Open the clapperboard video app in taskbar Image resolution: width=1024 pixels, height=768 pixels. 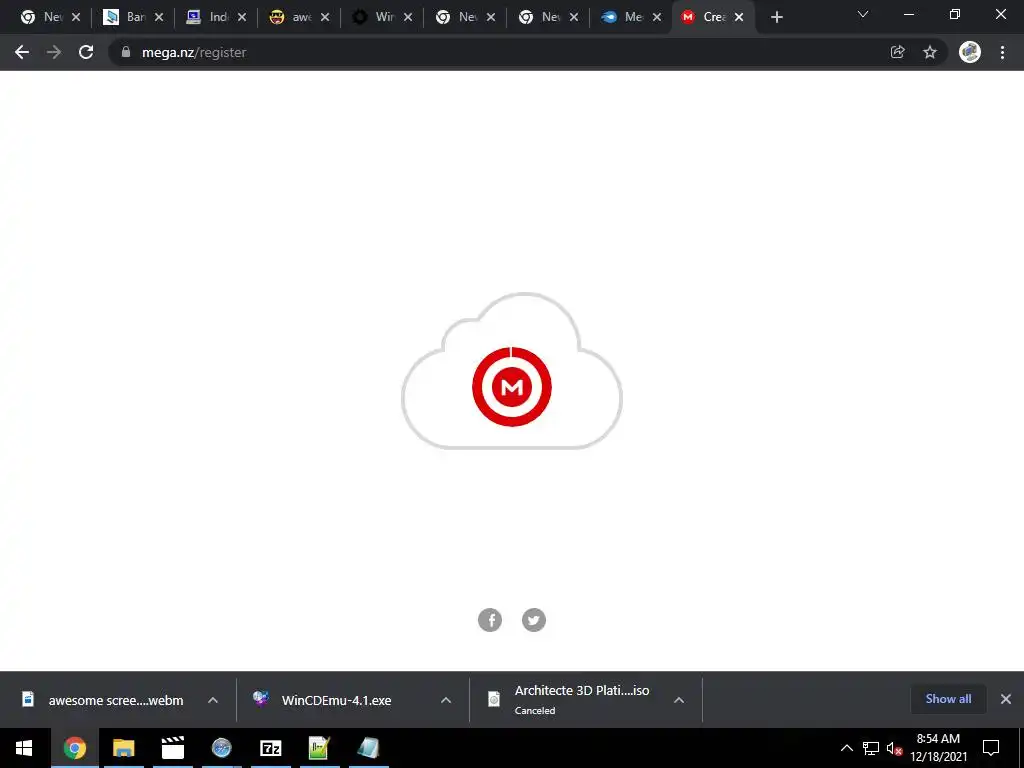(172, 748)
